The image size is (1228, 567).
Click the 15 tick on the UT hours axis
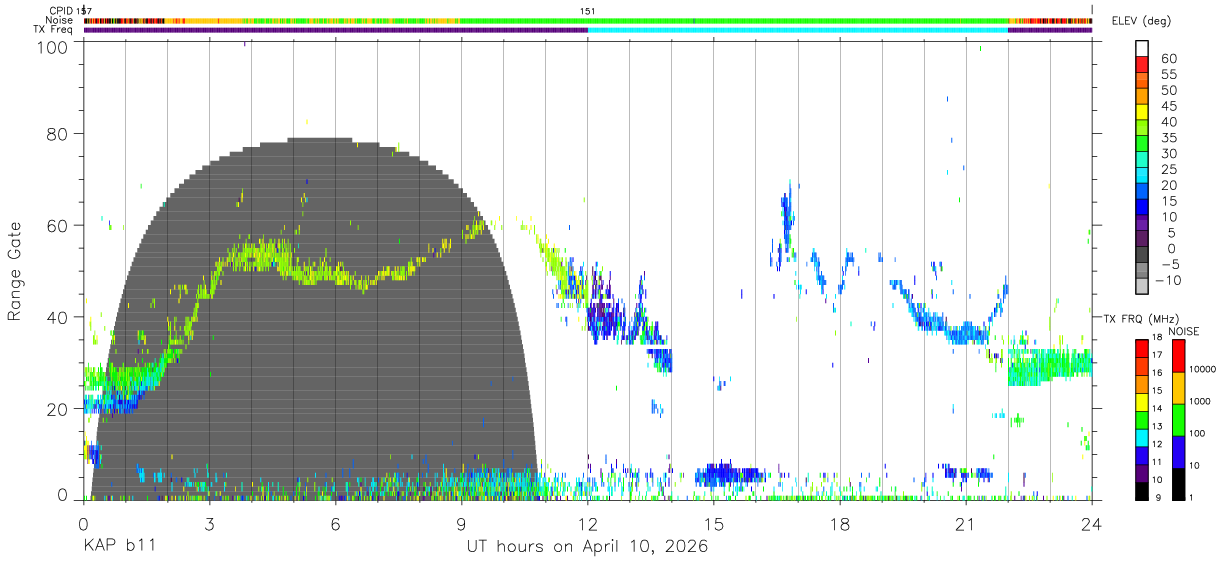pos(714,524)
